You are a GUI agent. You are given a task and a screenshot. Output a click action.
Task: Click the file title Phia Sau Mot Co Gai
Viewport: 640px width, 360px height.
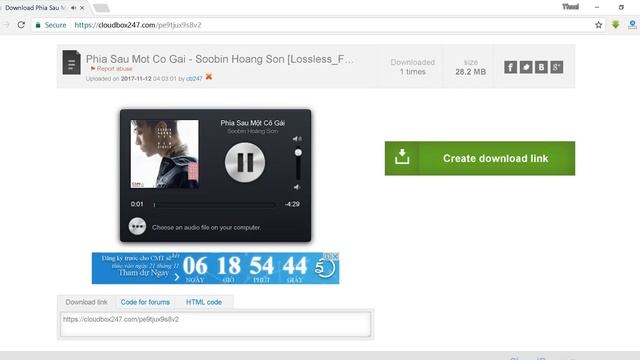220,59
